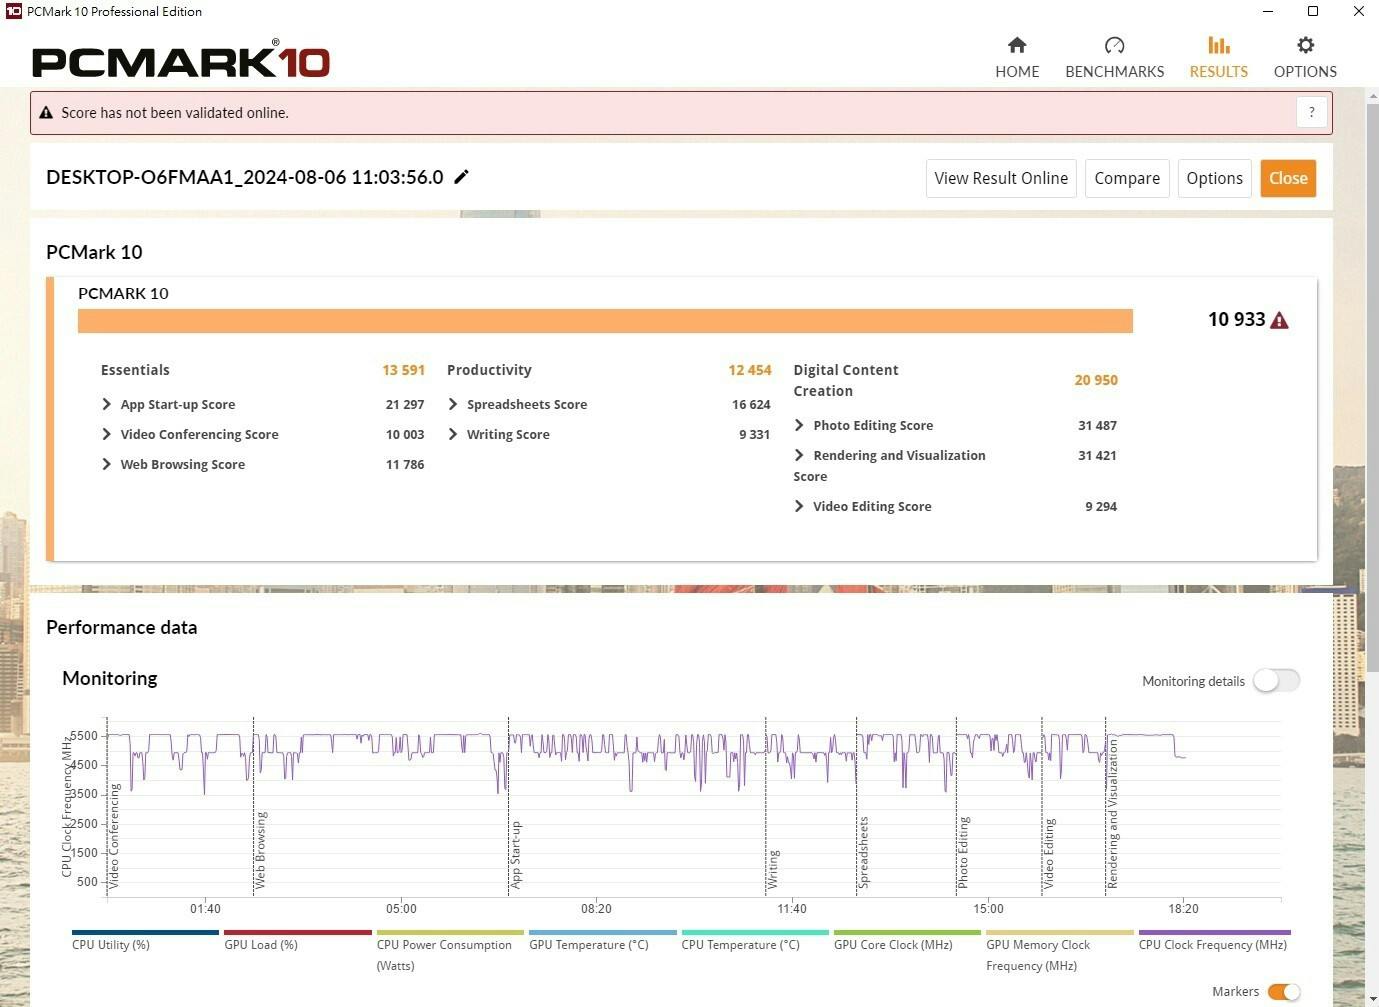Select GPU Temperature legend item
Viewport: 1379px width, 1007px height.
603,940
